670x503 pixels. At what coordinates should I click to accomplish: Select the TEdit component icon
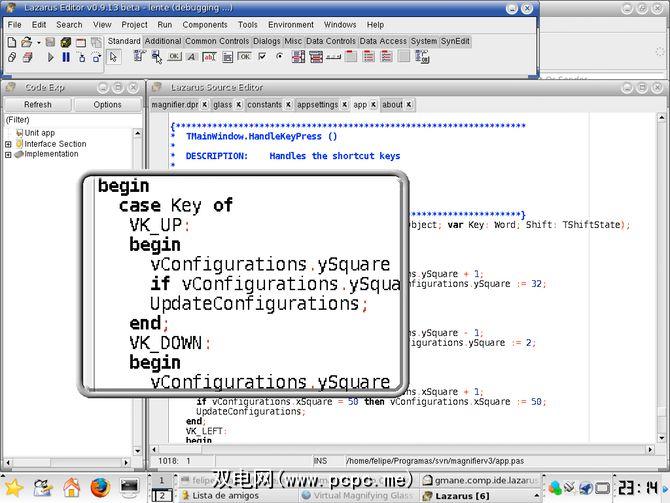point(209,57)
